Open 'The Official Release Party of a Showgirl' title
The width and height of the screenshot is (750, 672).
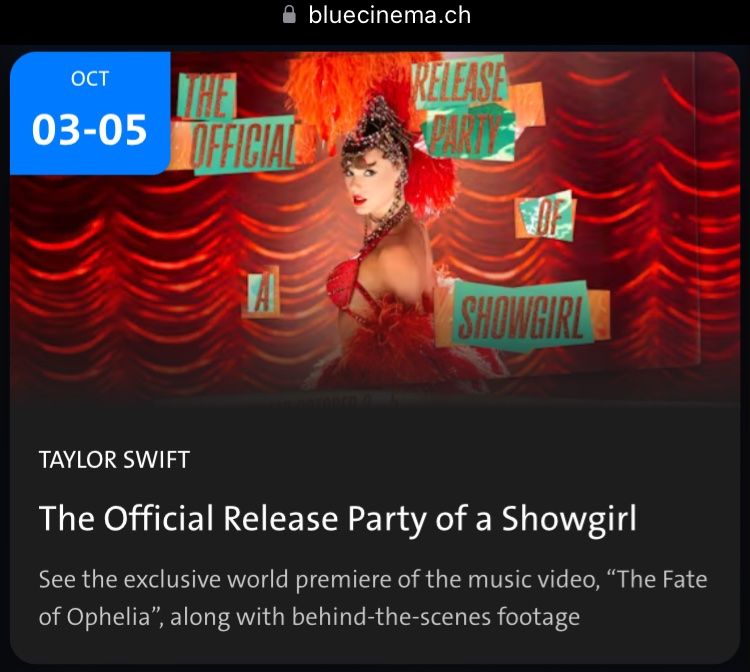tap(338, 518)
